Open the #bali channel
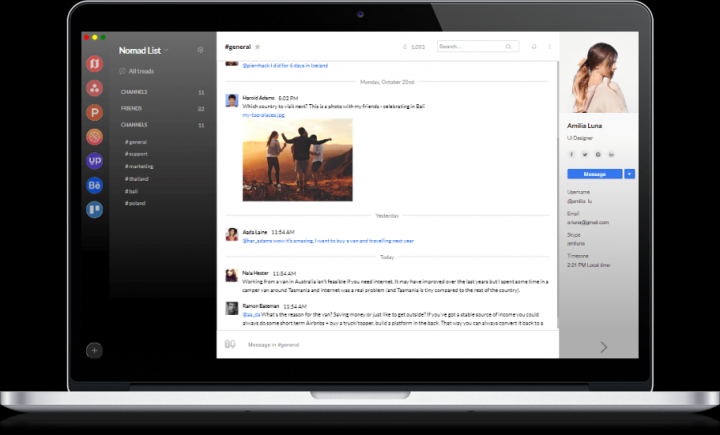This screenshot has height=435, width=720. click(131, 191)
